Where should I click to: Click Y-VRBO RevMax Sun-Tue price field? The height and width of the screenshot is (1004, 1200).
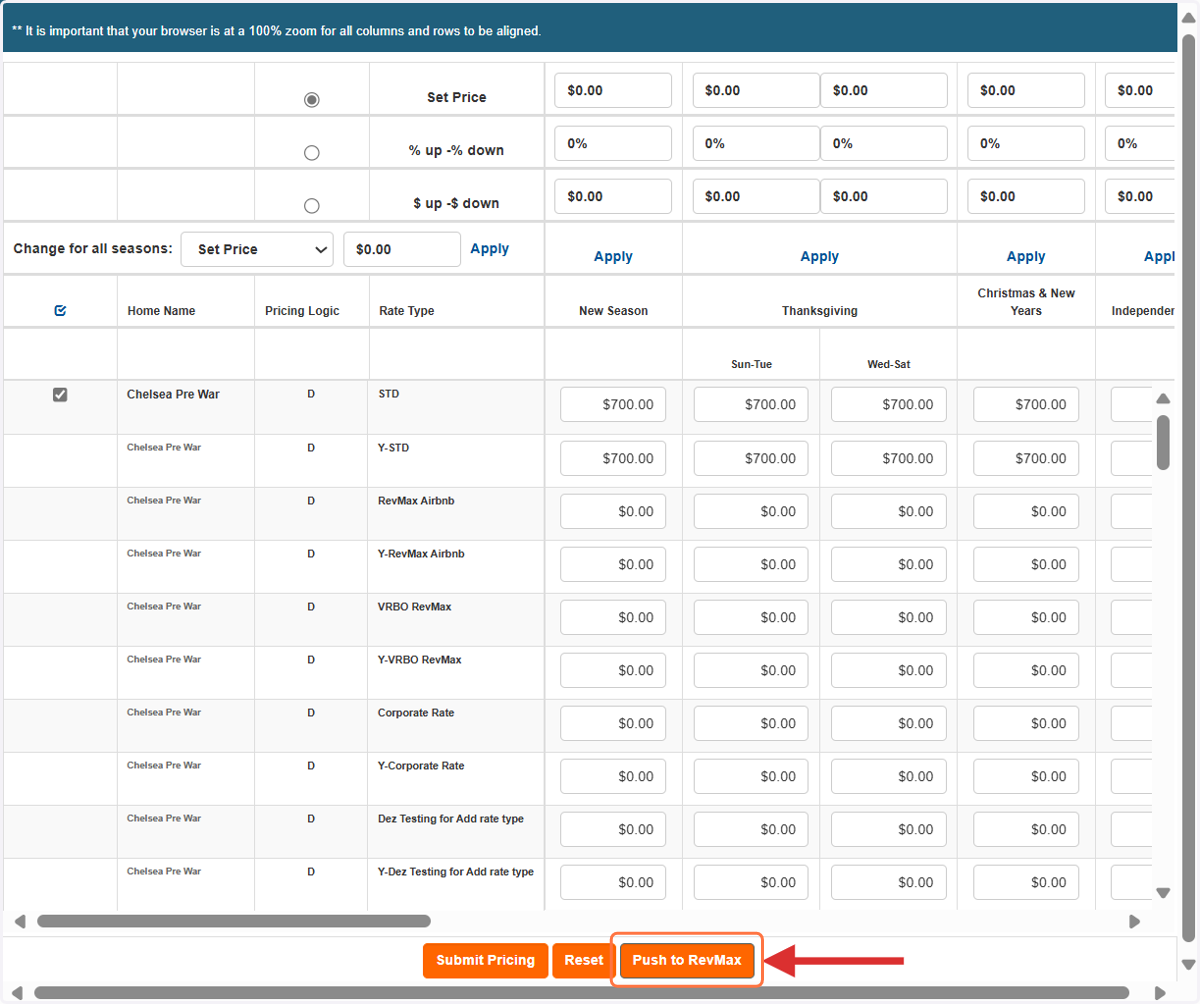click(x=751, y=670)
